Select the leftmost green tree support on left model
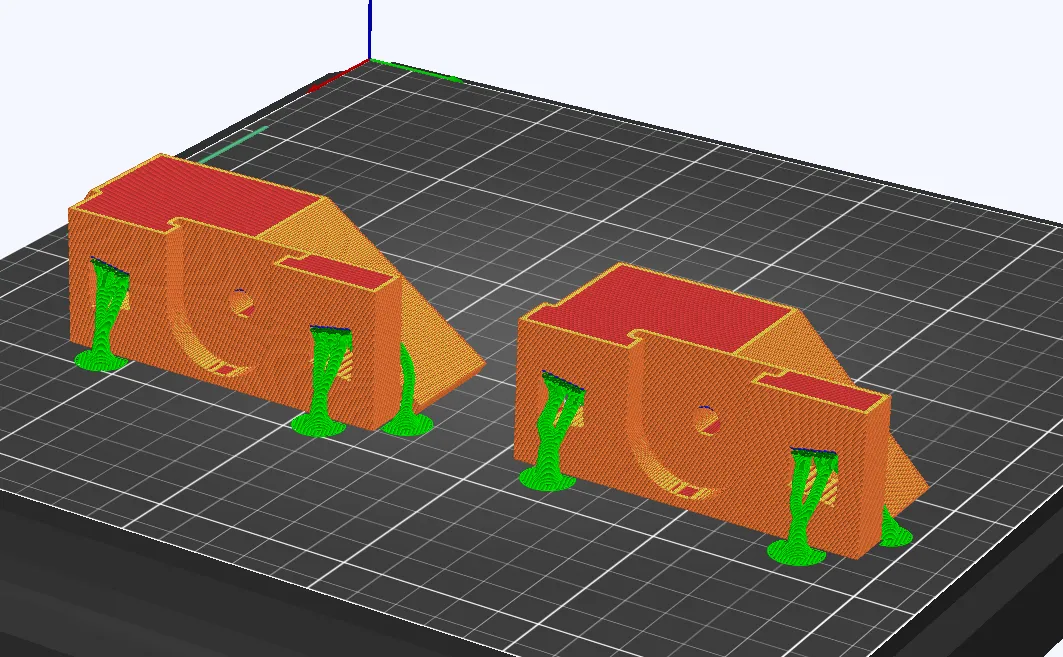Image resolution: width=1063 pixels, height=657 pixels. (105, 315)
